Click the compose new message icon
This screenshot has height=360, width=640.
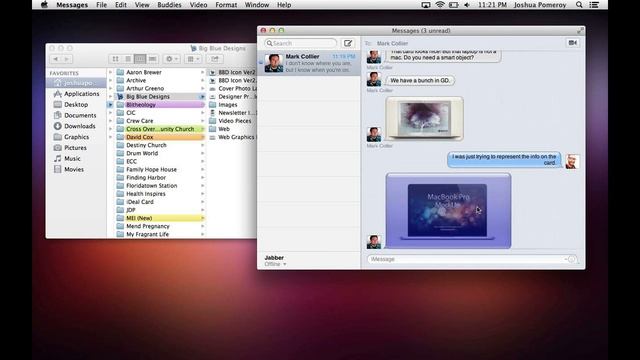pos(348,43)
